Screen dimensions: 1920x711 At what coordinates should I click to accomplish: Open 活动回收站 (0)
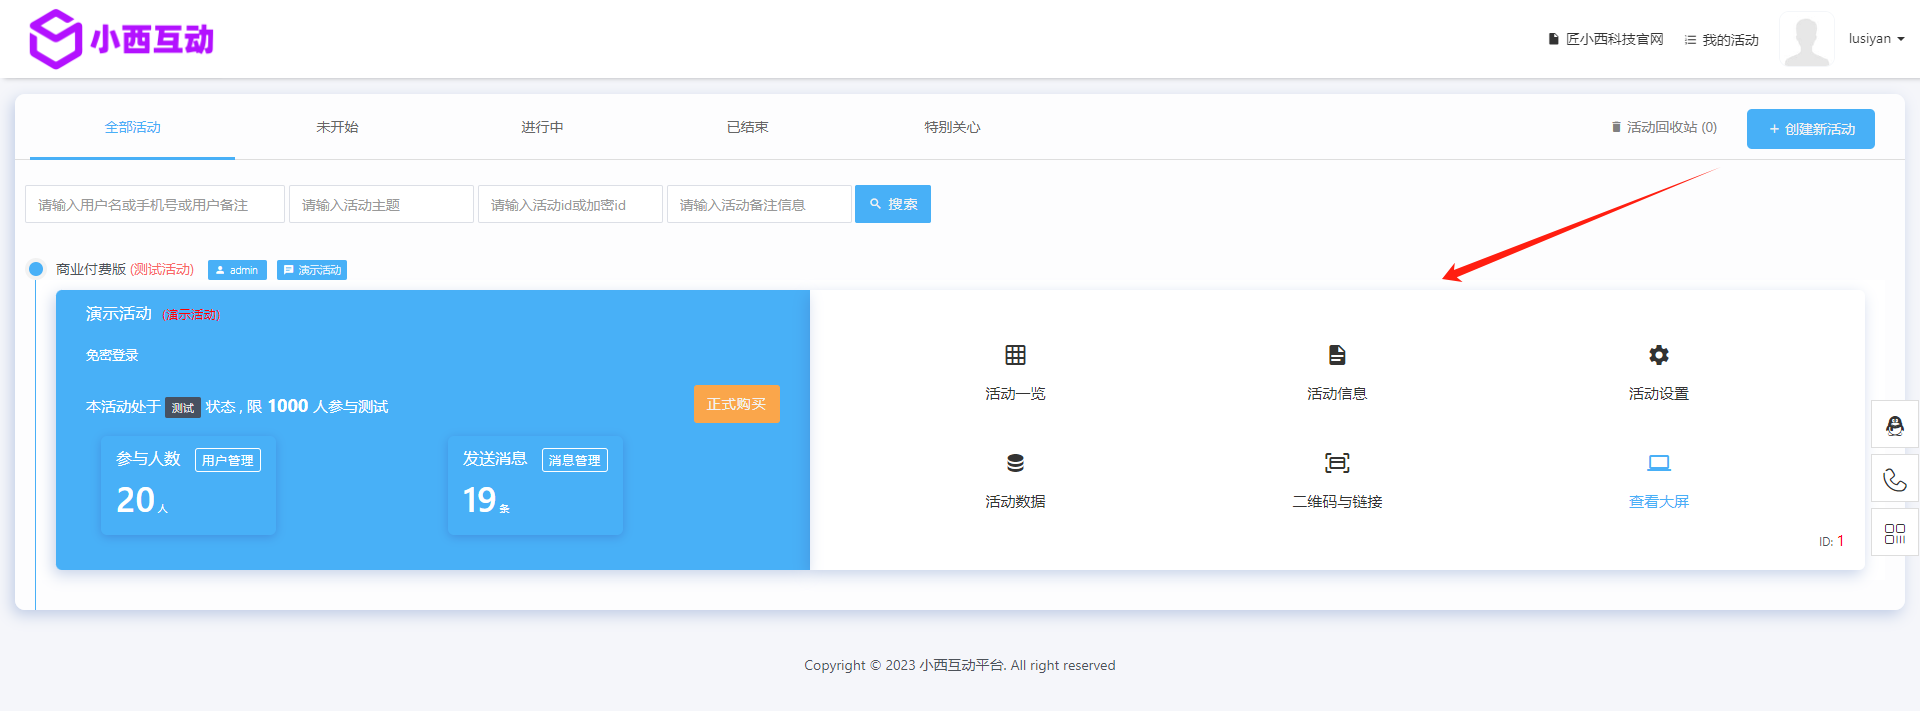(x=1664, y=128)
